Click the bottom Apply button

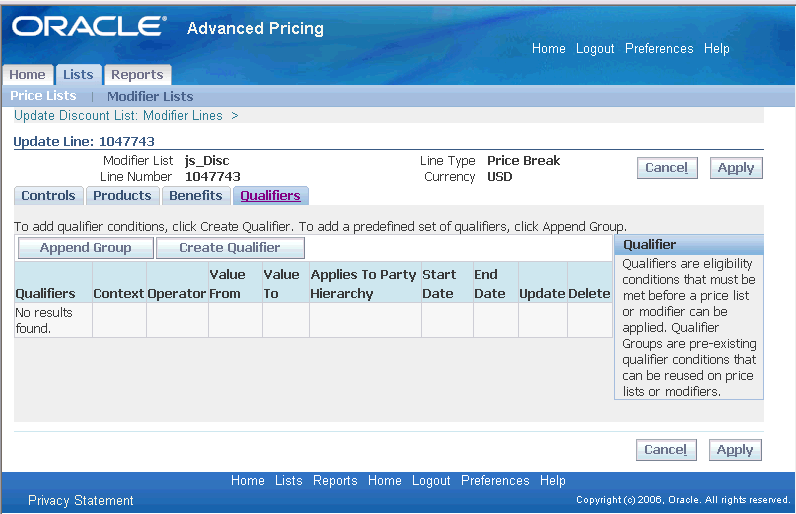[735, 450]
